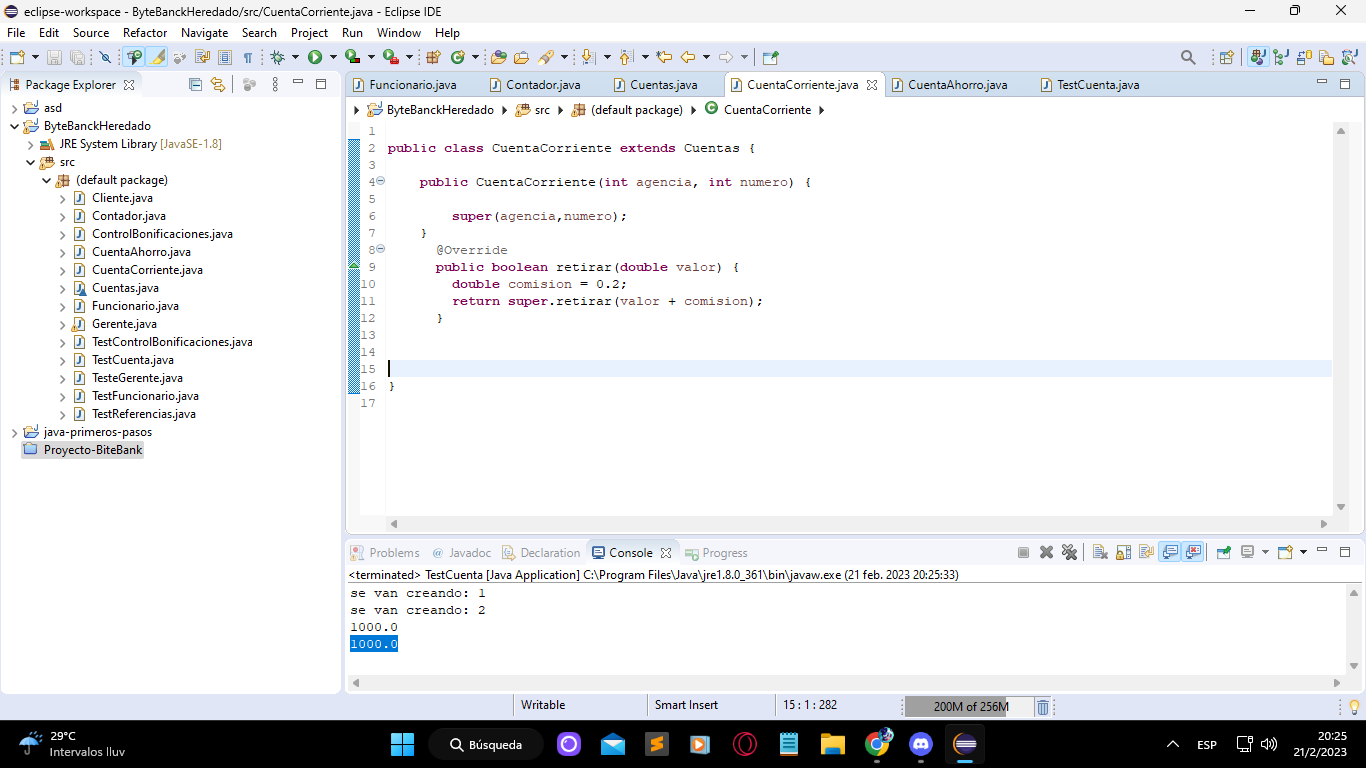Click the ByteBanckHeredado breadcrumb segment
1366x768 pixels.
point(440,110)
